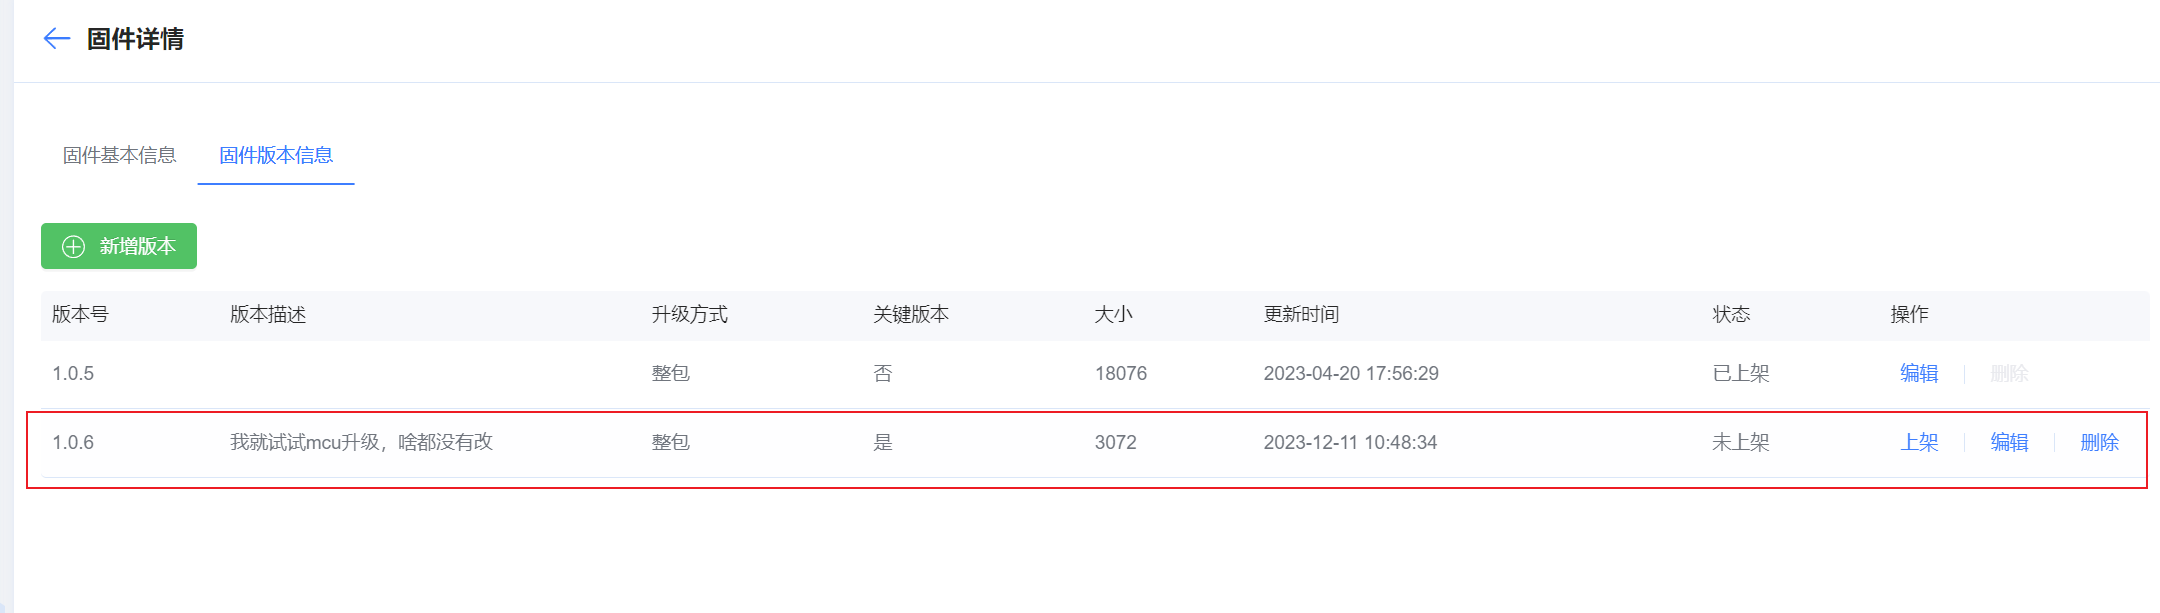Screen dimensions: 2160x613
Task: Click the 新增版本 green button
Action: tap(119, 246)
